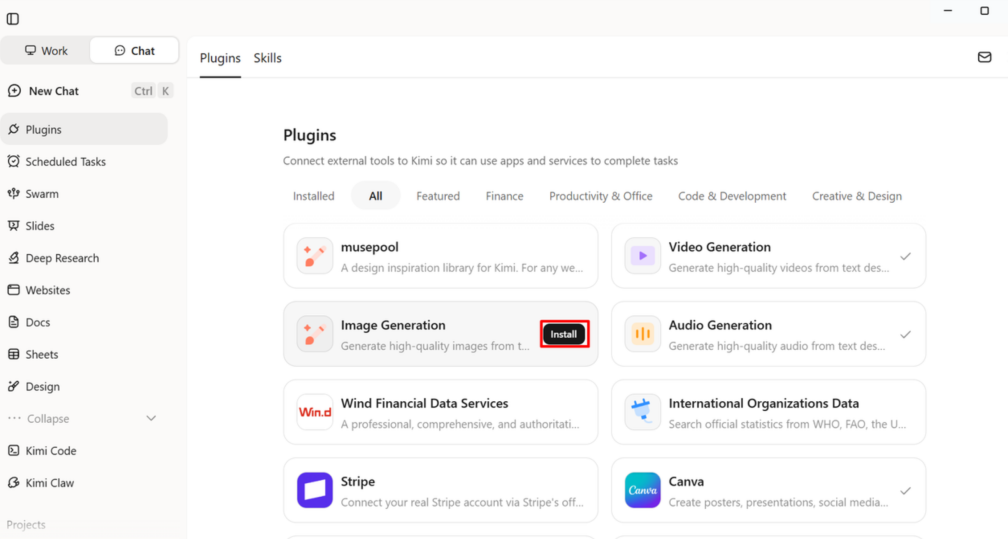
Task: Select the All plugins filter
Action: [x=375, y=196]
